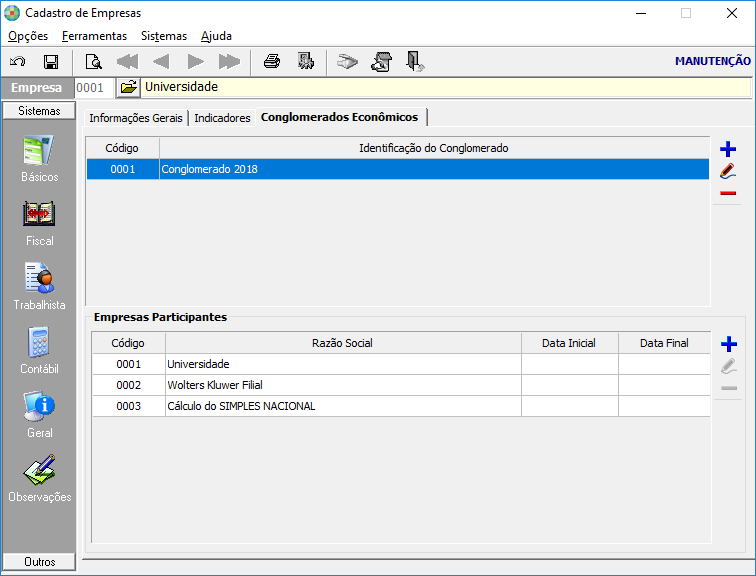Click Data Inicial cell for Universidade
The image size is (756, 576).
569,364
